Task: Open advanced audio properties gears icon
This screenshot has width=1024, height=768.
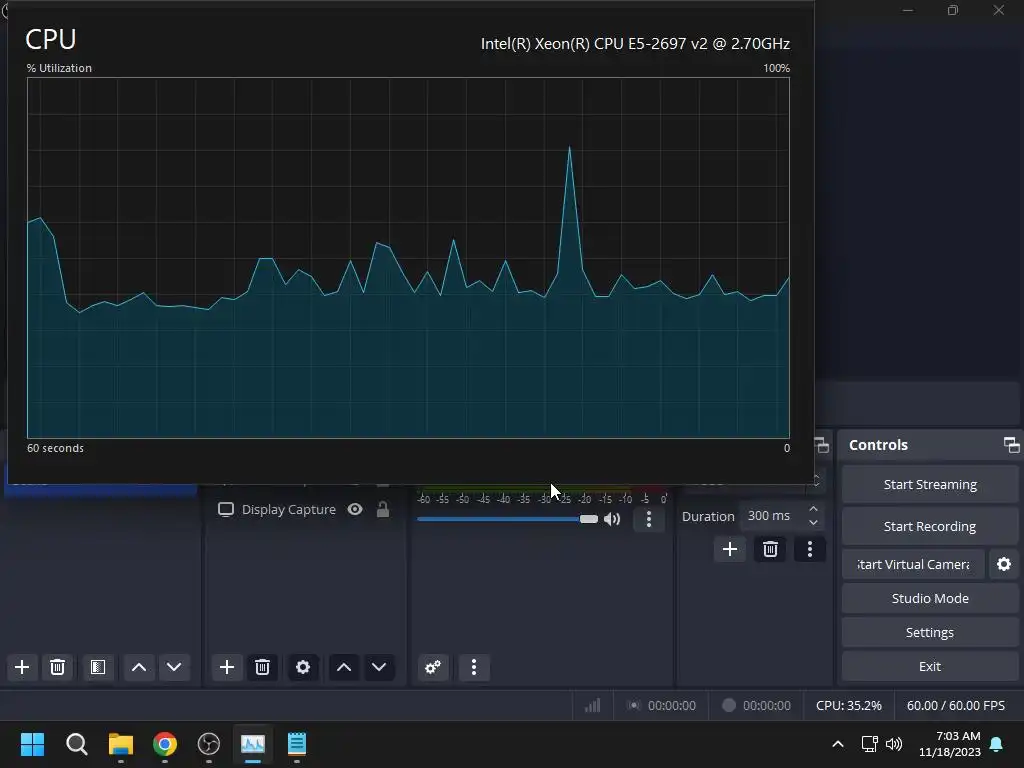Action: (x=433, y=667)
